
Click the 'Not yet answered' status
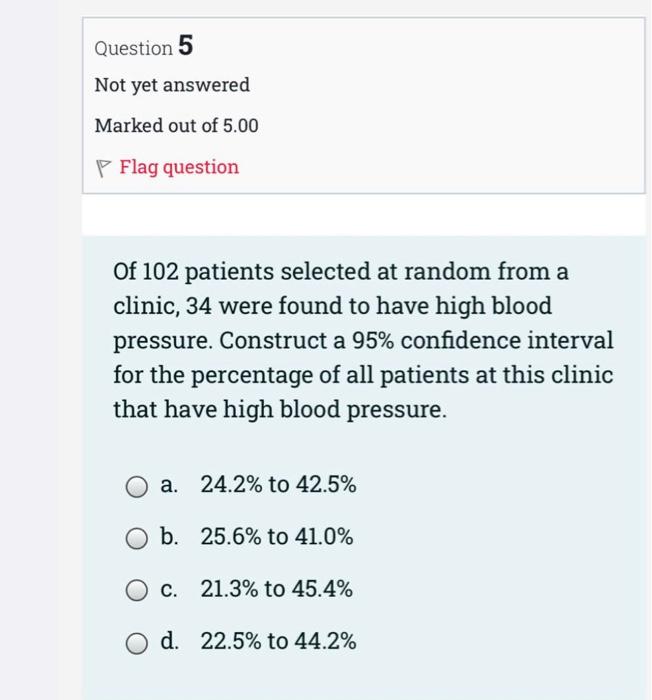pos(172,86)
